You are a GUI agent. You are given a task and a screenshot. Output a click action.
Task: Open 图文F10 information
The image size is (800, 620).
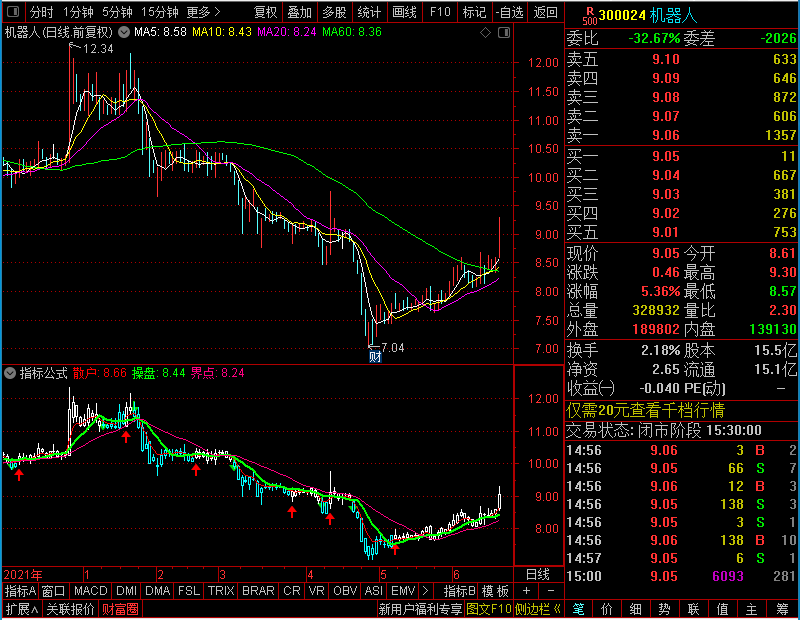[x=489, y=609]
